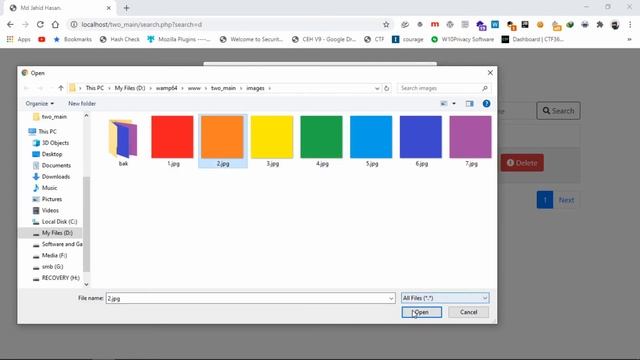Focus the File name input field
The width and height of the screenshot is (640, 360).
[247, 298]
